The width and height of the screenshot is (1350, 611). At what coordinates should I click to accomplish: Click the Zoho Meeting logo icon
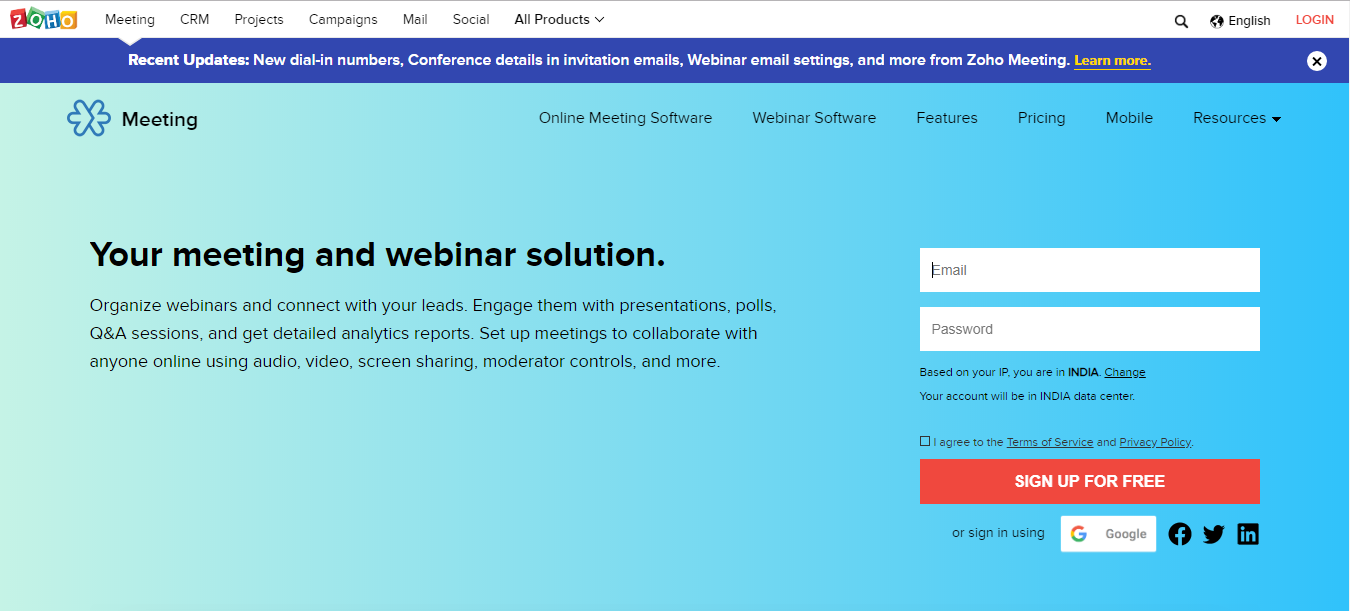(x=88, y=119)
